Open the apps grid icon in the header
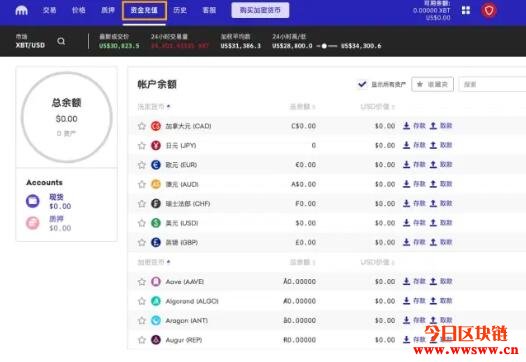The image size is (526, 362). click(466, 10)
